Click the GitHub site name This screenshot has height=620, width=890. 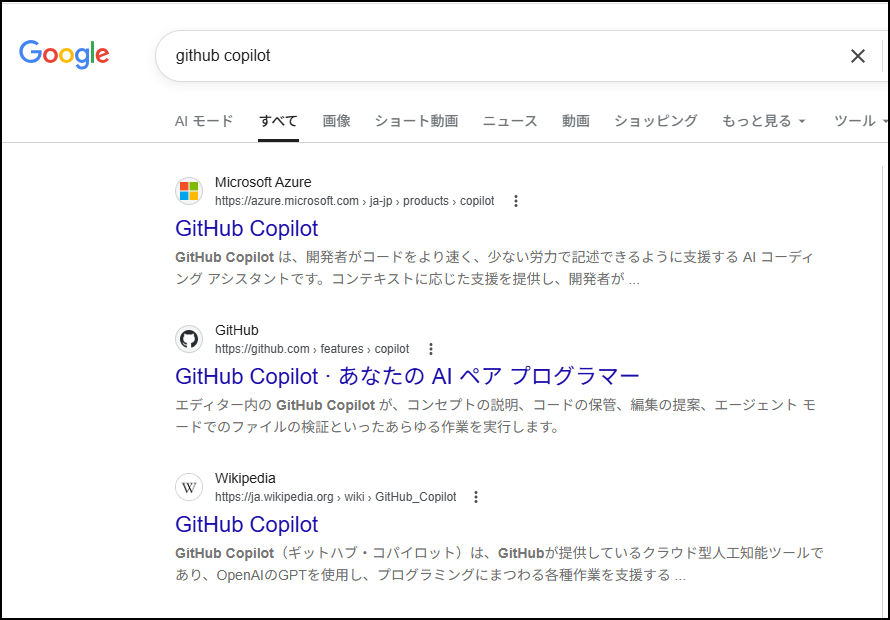(x=237, y=330)
